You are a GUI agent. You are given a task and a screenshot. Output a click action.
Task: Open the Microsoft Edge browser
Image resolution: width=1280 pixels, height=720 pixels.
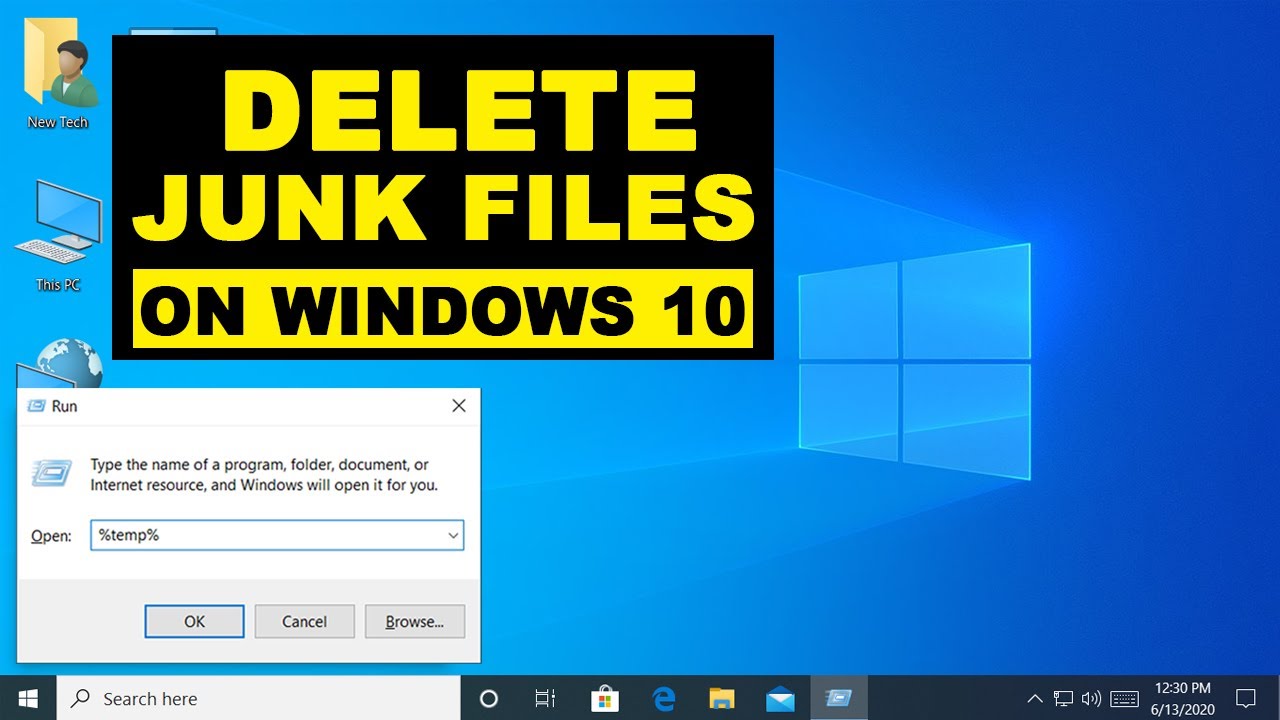(x=663, y=698)
